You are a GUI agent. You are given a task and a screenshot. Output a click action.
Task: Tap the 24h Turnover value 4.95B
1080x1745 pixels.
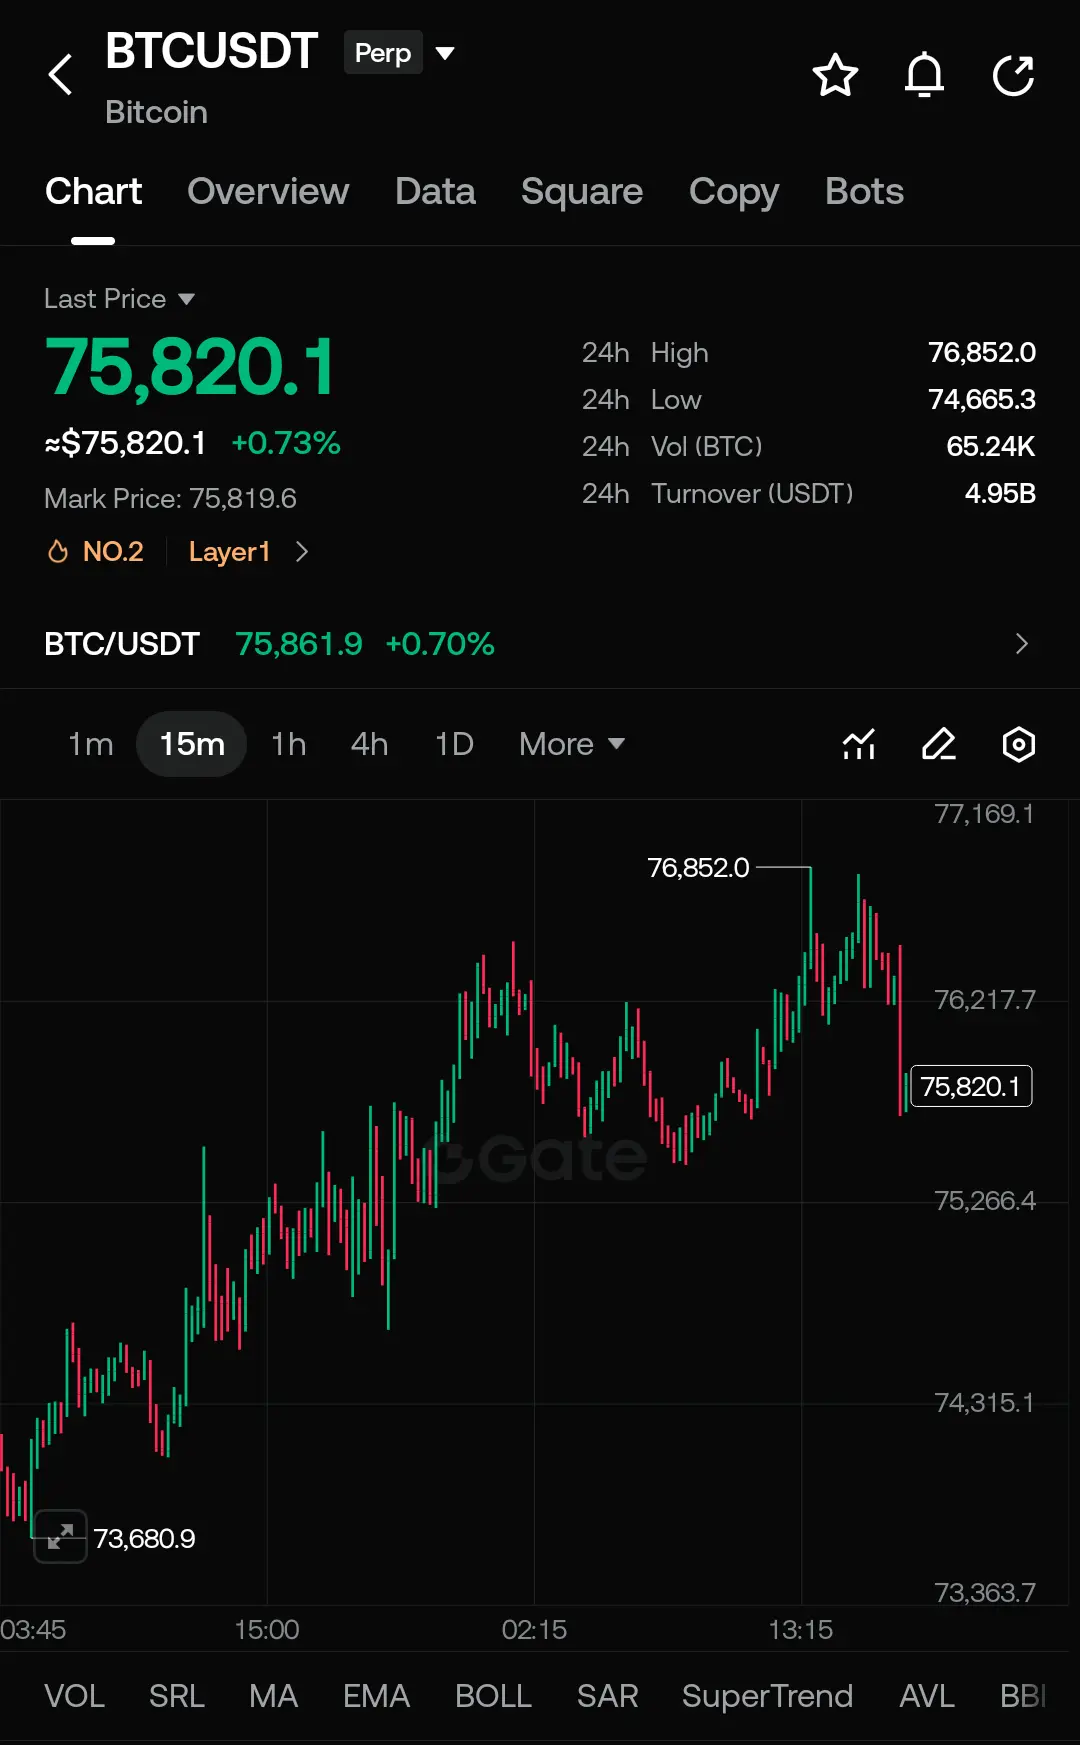[999, 493]
